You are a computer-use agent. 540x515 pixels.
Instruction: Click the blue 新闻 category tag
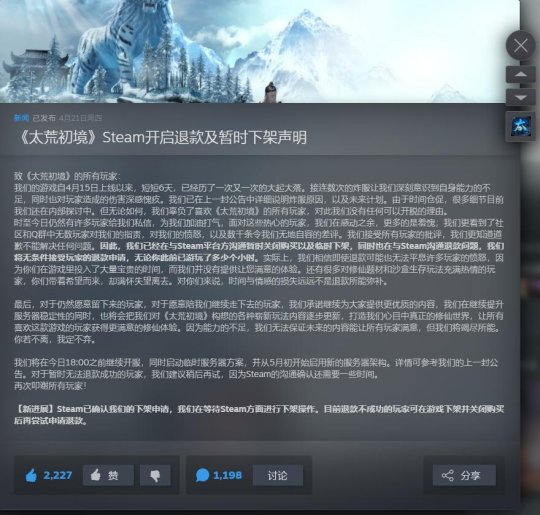click(21, 118)
